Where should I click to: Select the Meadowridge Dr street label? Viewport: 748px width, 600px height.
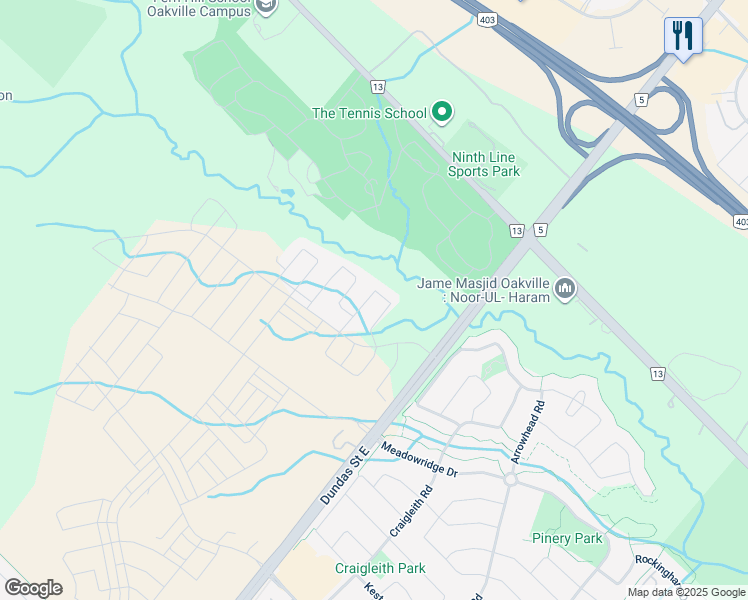(x=419, y=460)
